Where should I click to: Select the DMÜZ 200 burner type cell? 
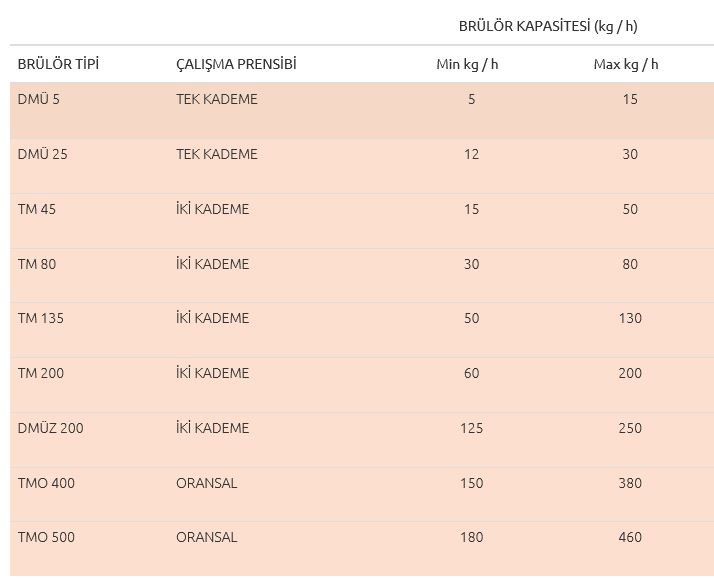[51, 428]
